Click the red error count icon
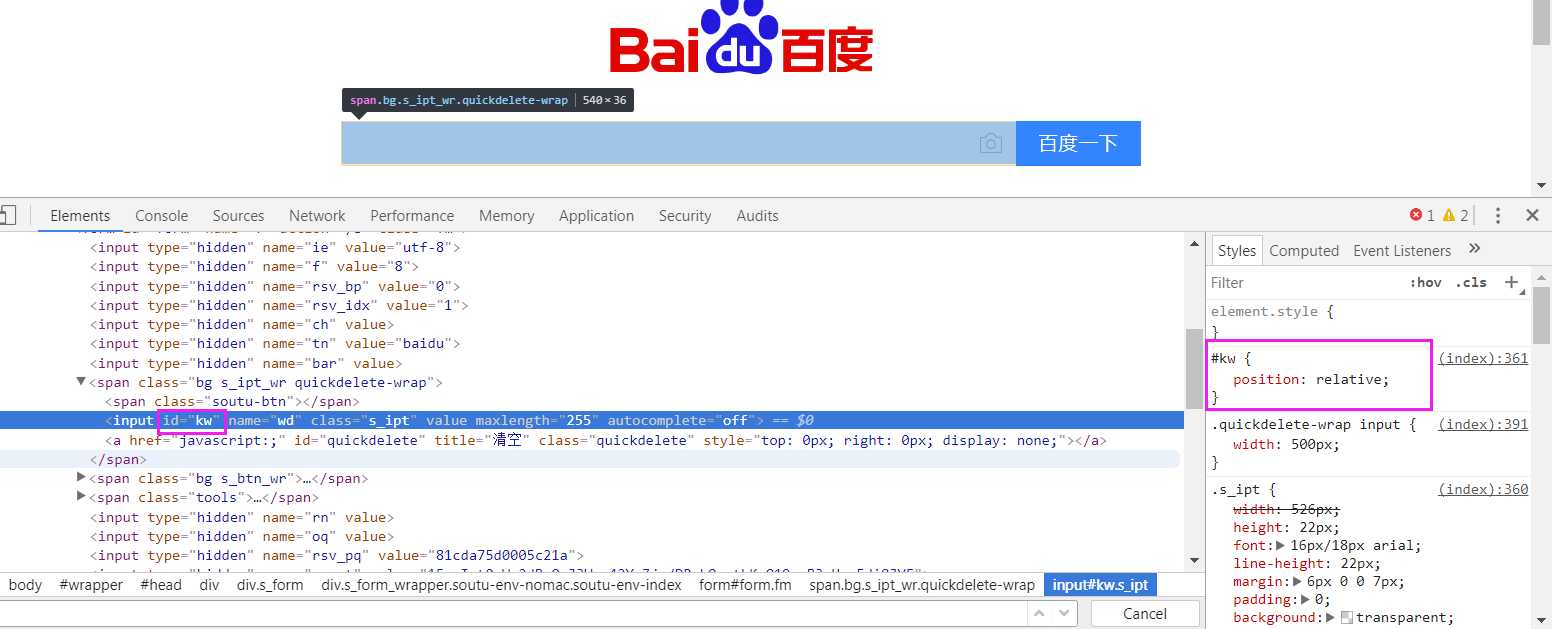This screenshot has height=629, width=1552. pyautogui.click(x=1416, y=215)
